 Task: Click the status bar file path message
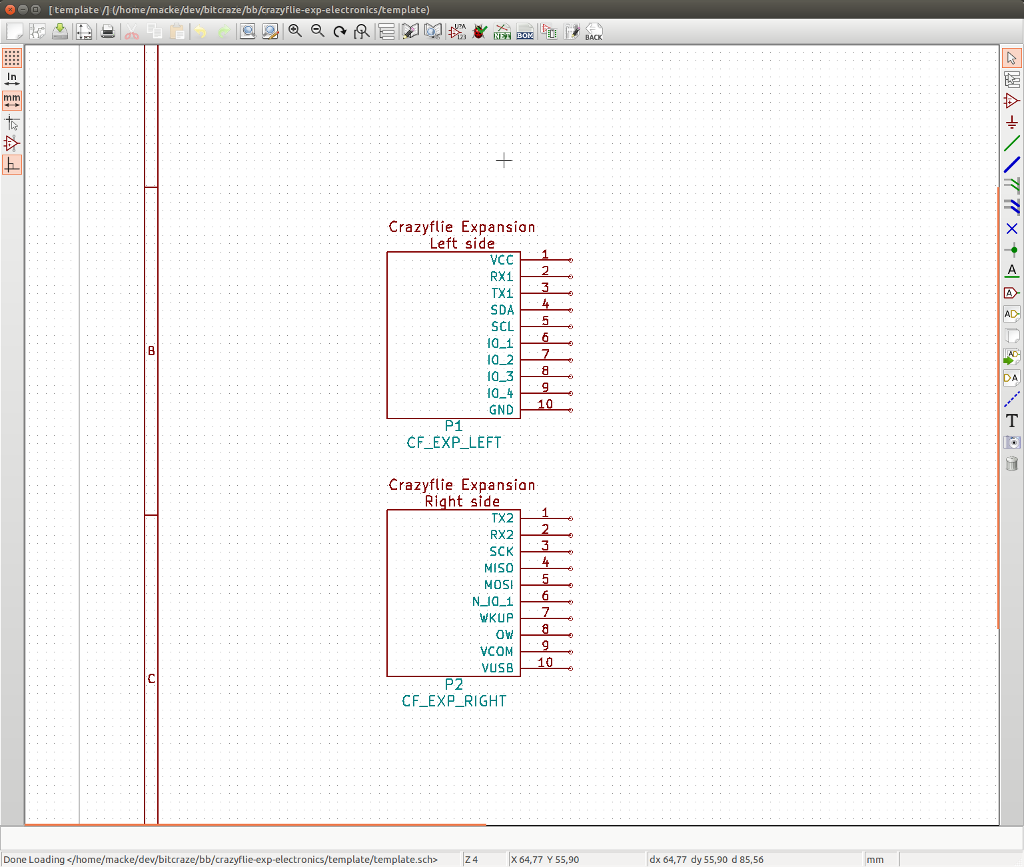pos(221,859)
